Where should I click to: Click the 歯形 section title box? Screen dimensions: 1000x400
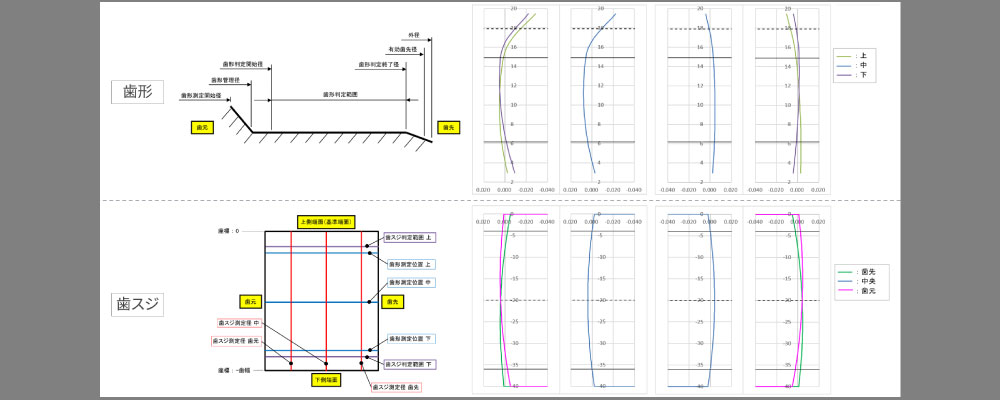[137, 93]
